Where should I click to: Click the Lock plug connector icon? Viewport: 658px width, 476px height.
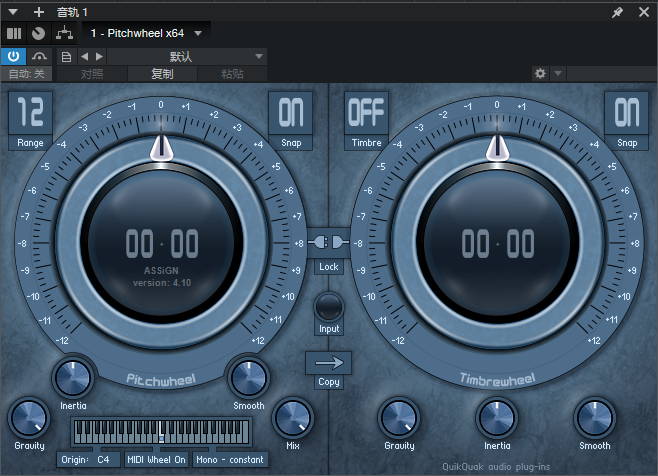click(x=328, y=242)
